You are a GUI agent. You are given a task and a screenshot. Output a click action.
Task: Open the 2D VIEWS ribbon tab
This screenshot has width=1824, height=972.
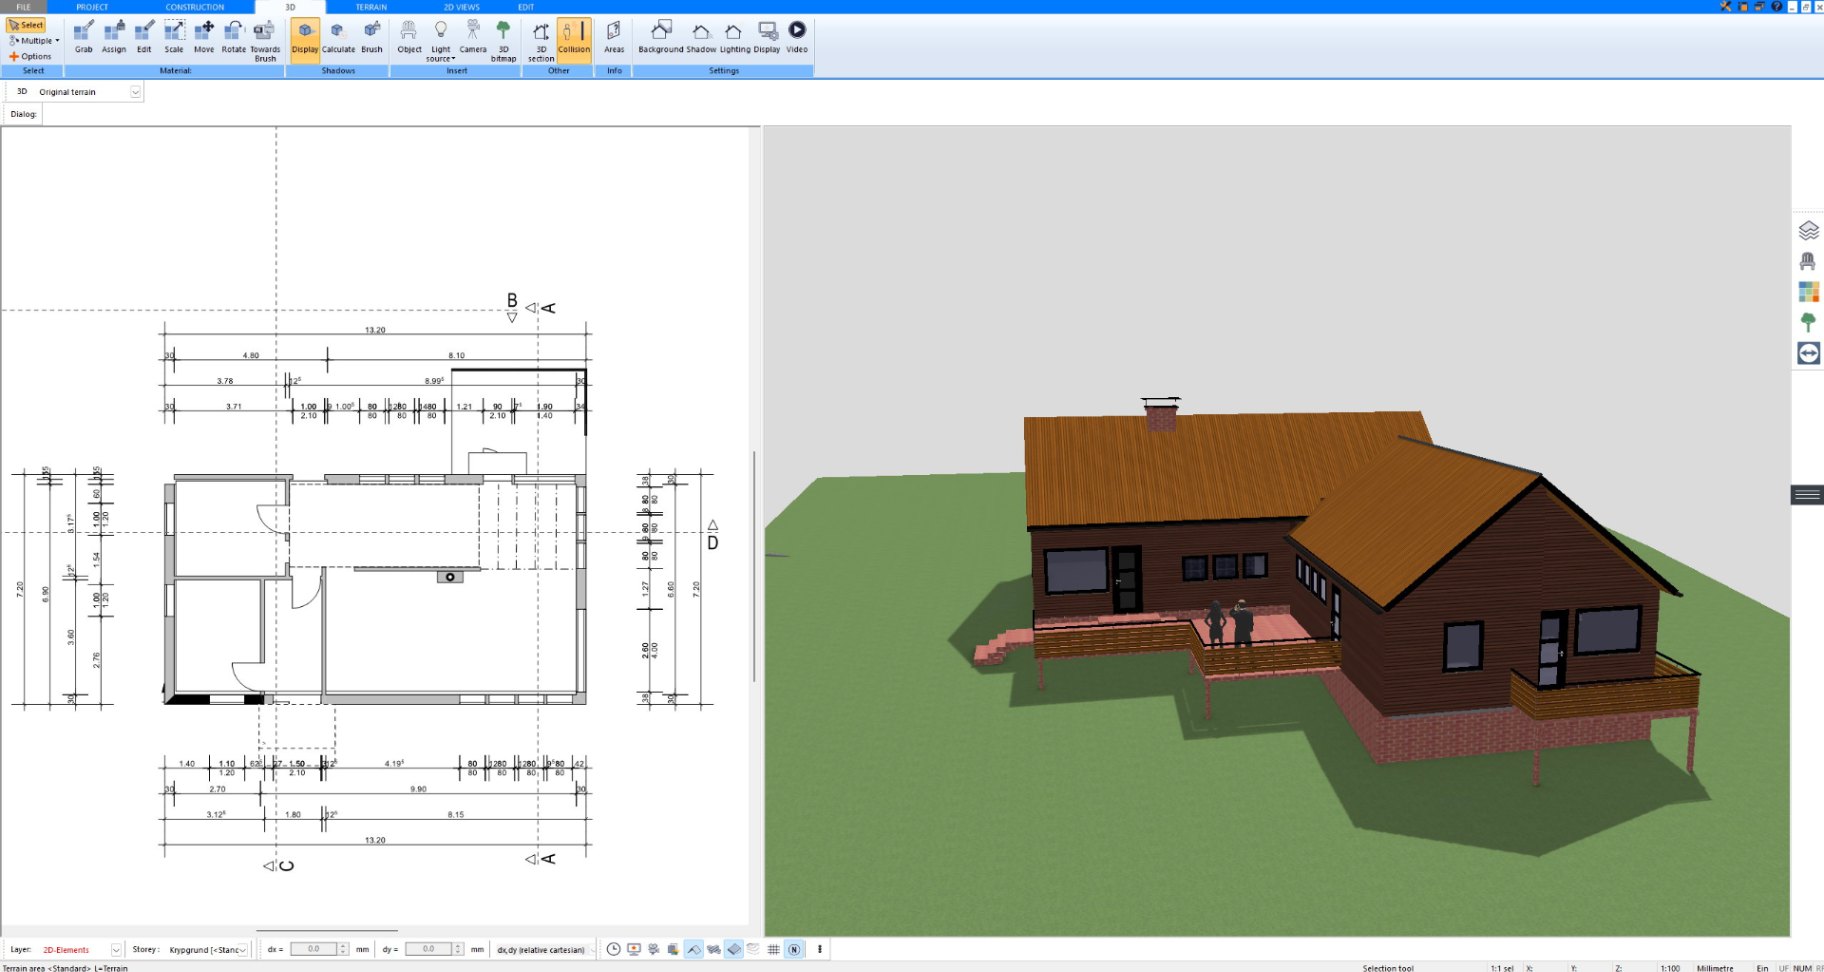click(462, 7)
